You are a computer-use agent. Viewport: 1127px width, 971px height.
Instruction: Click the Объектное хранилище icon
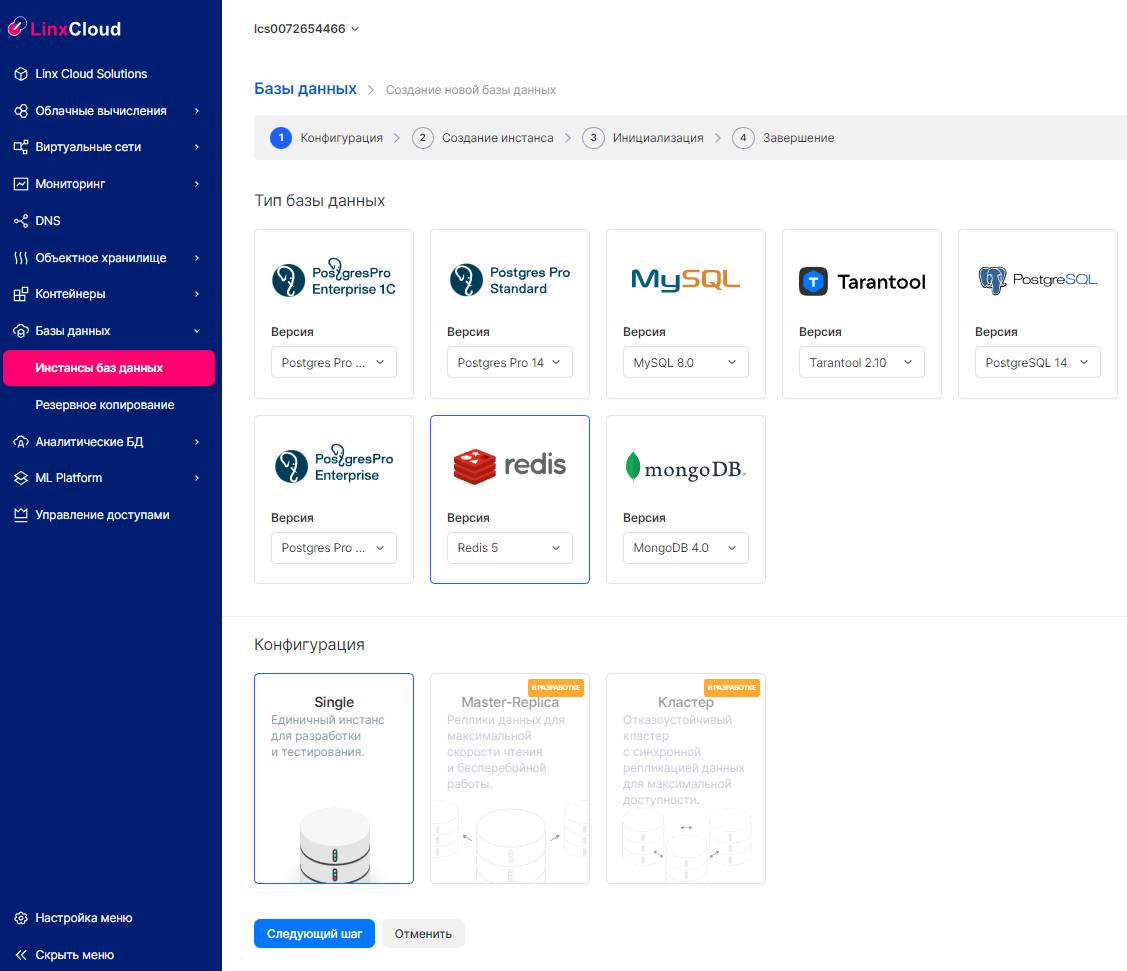click(x=21, y=258)
